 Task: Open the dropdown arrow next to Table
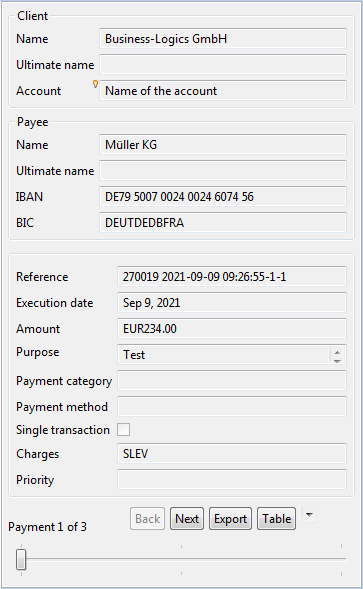tap(309, 515)
